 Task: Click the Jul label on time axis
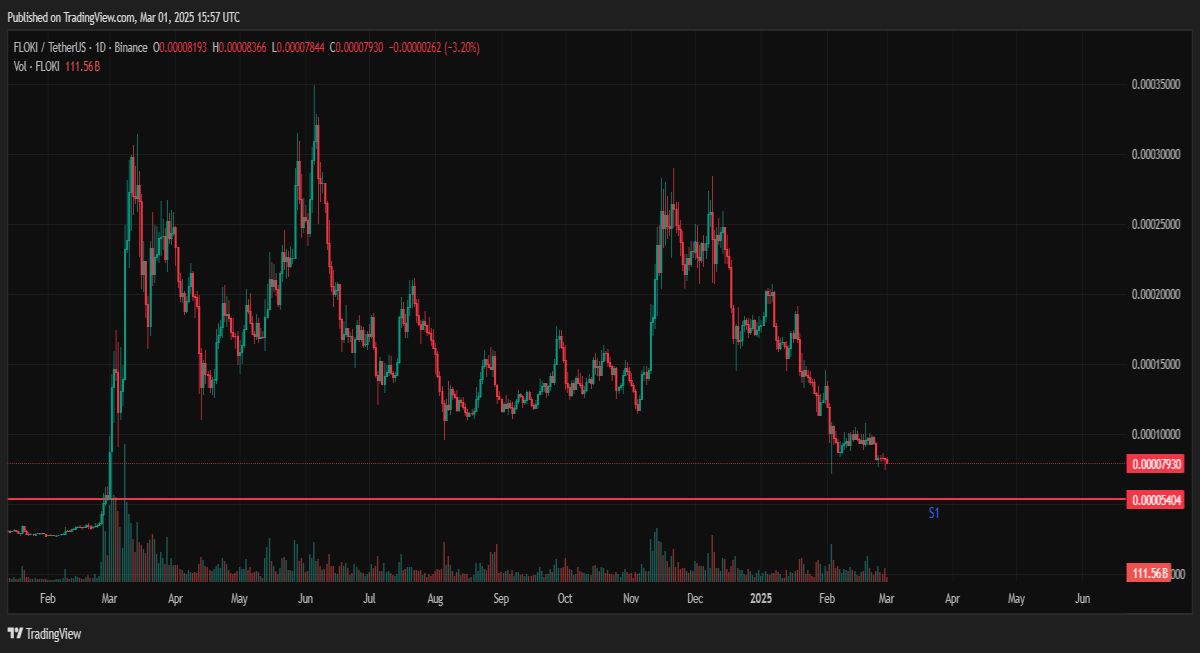click(370, 599)
